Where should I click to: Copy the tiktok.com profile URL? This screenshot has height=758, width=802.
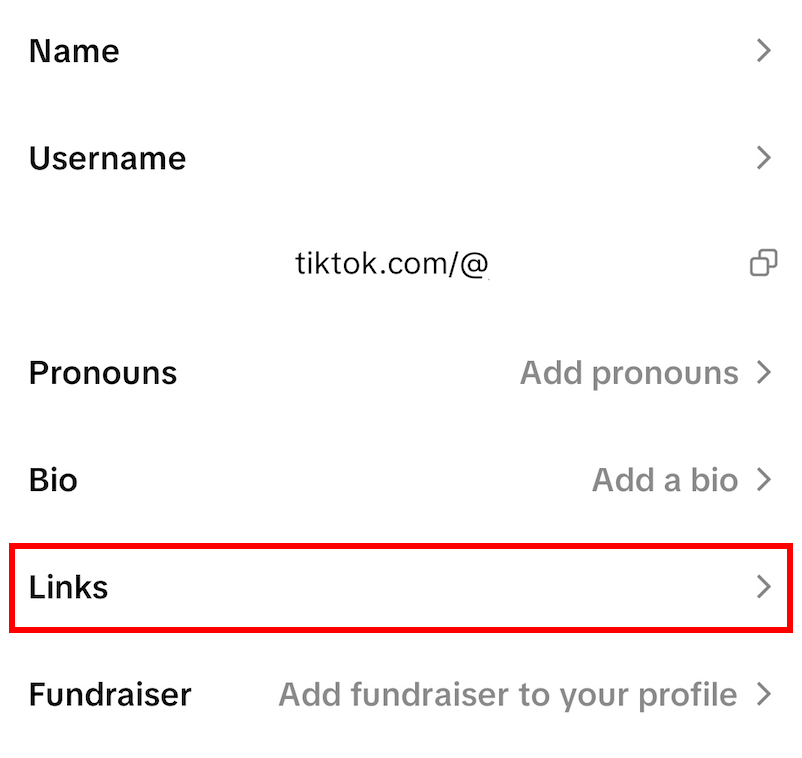tap(765, 263)
